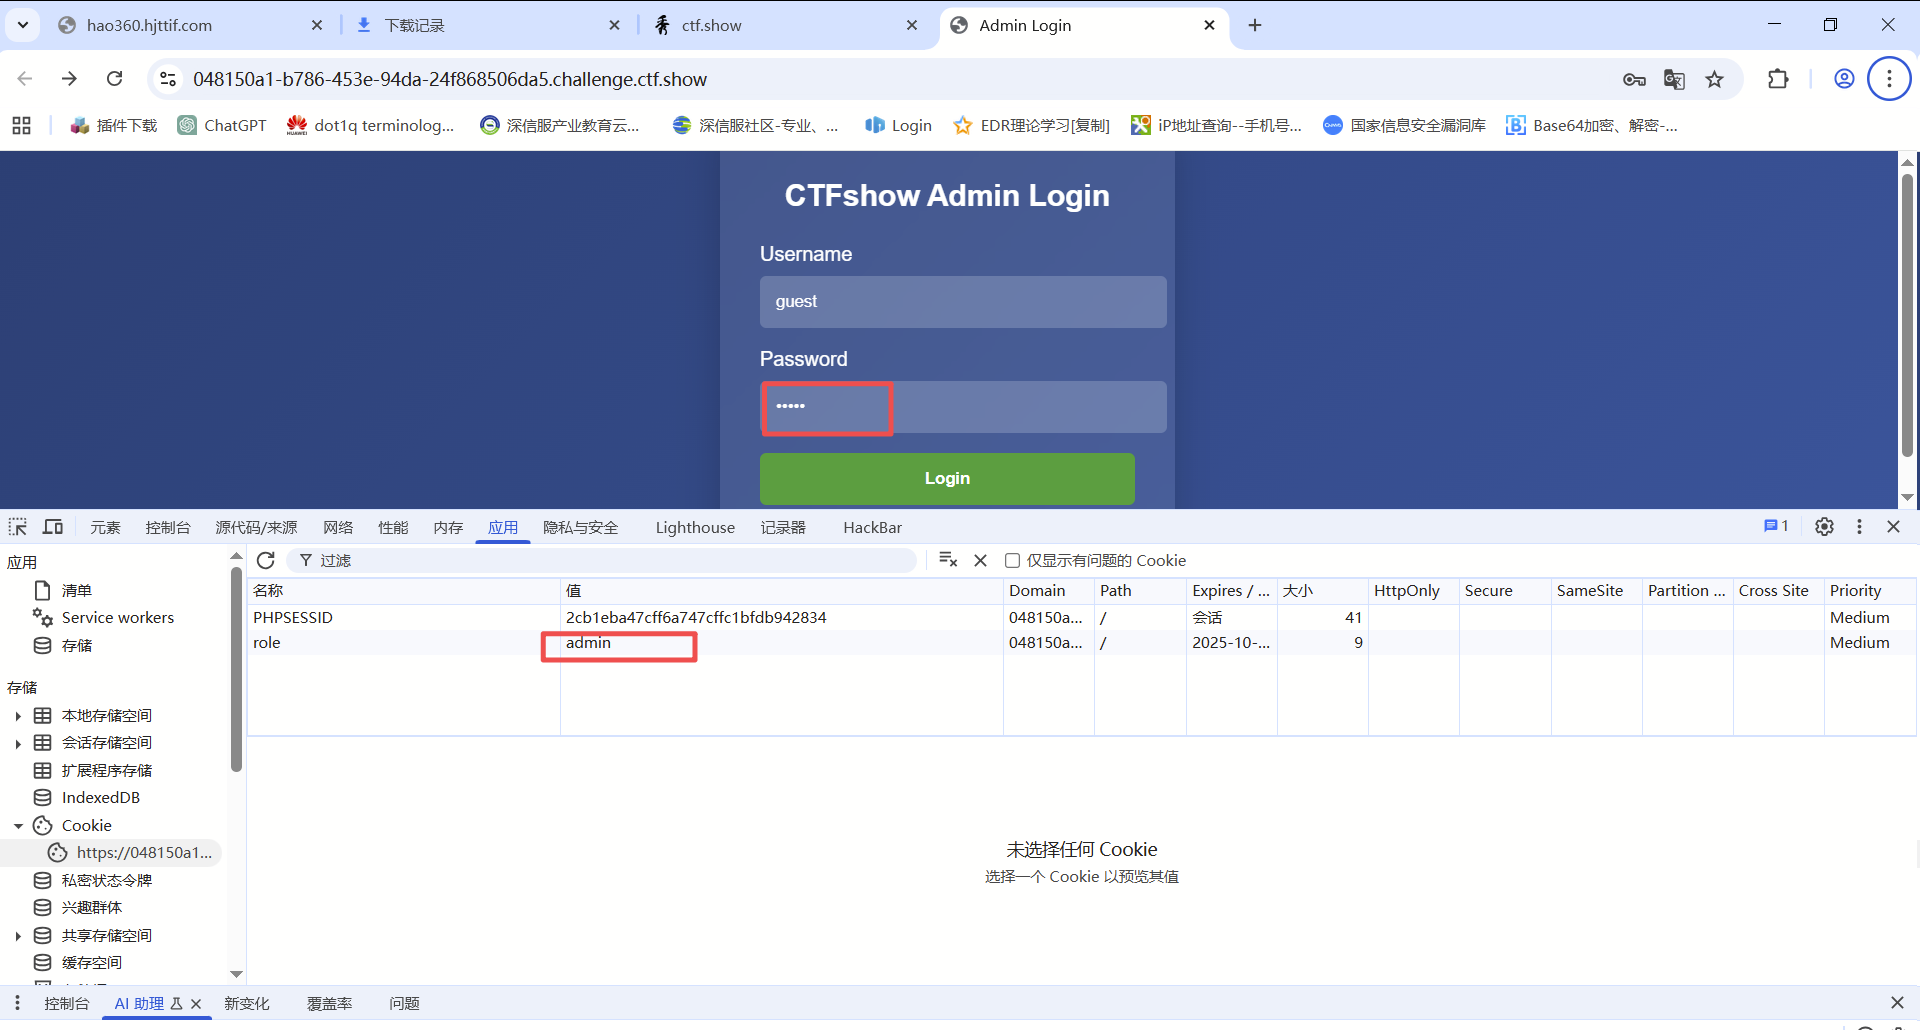The image size is (1920, 1030).
Task: Open DevTools settings gear
Action: pos(1824,527)
